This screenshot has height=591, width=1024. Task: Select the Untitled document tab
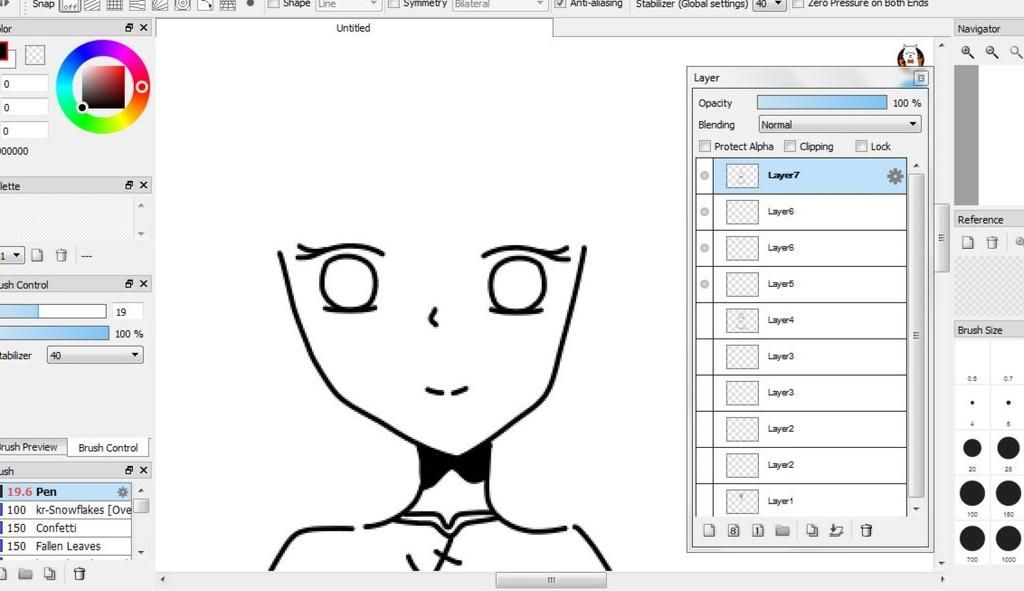coord(353,28)
